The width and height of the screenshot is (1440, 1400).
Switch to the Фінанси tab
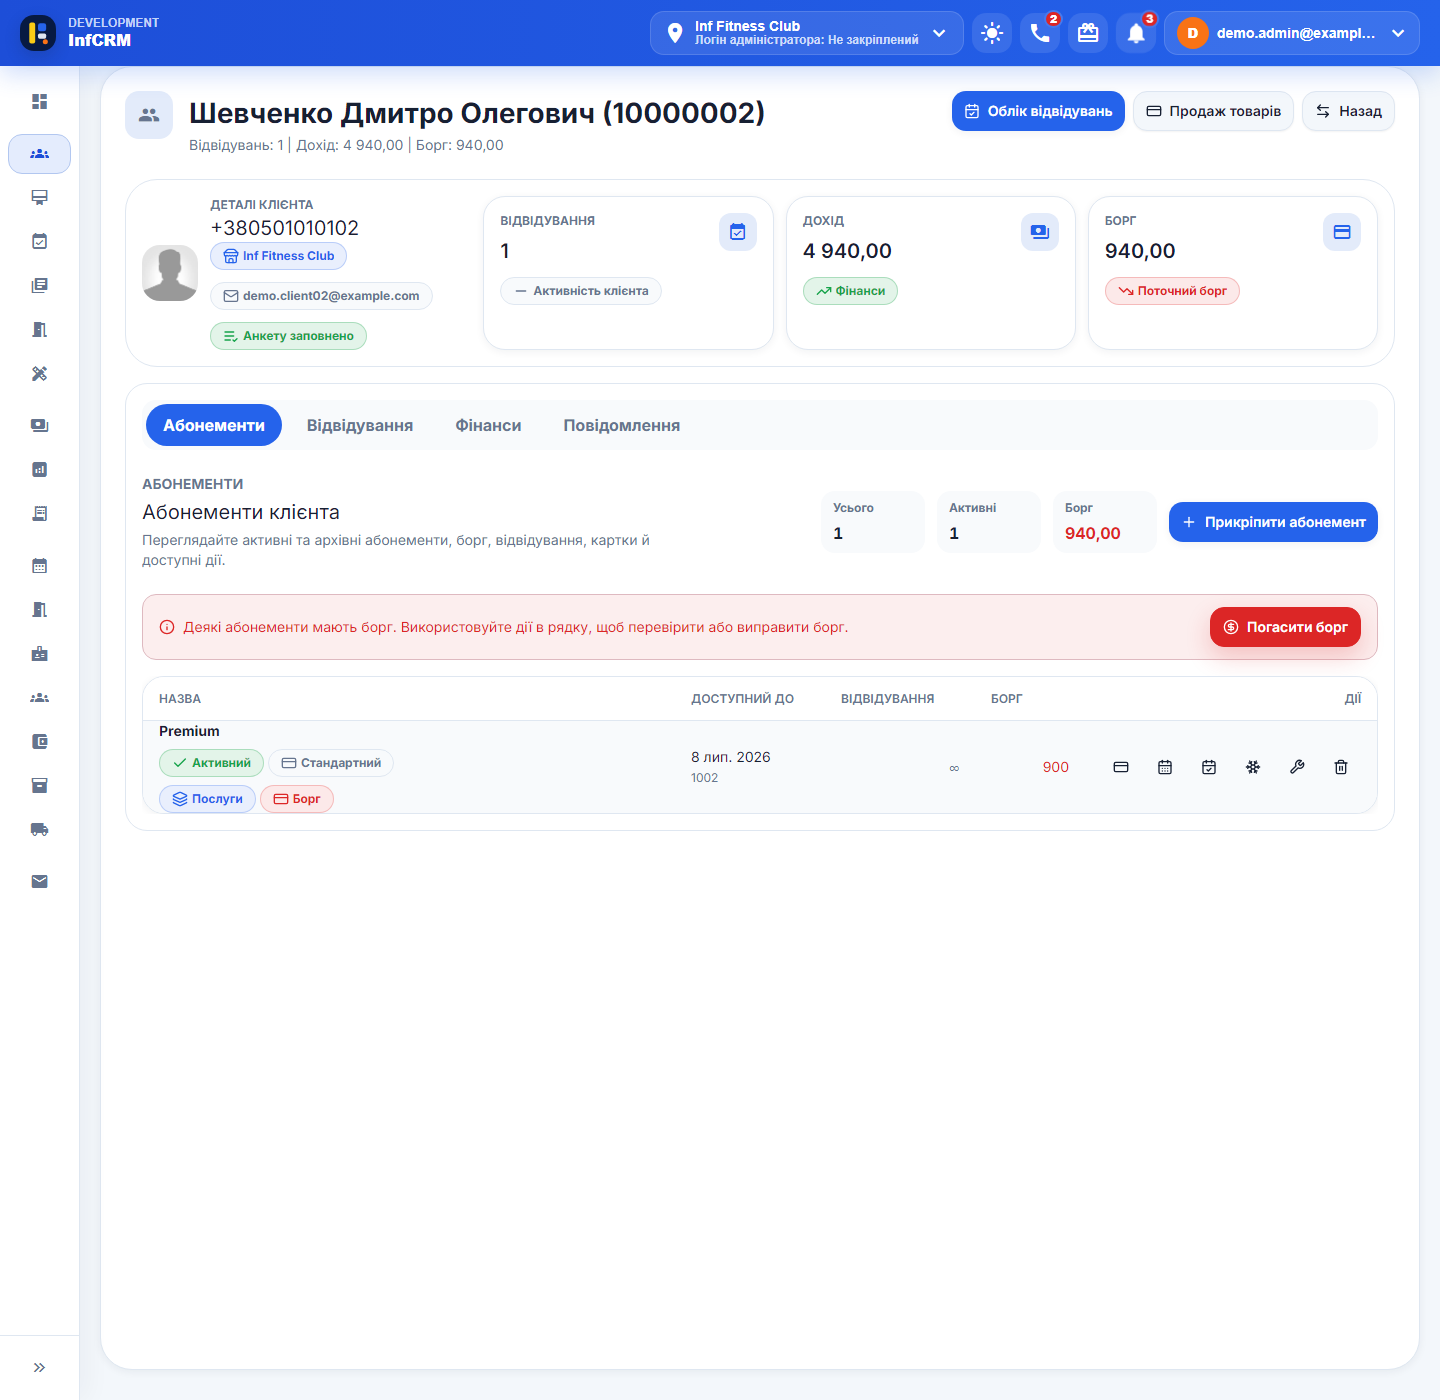(x=488, y=425)
